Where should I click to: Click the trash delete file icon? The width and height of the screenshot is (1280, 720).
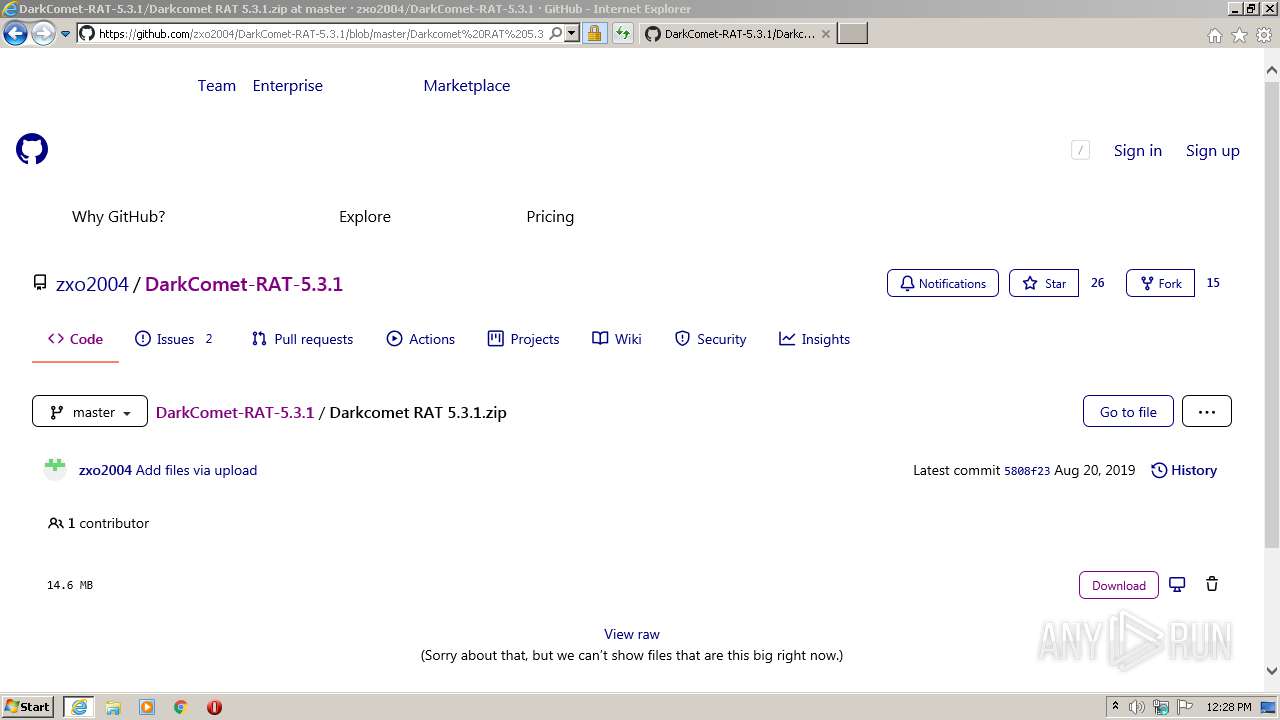click(x=1212, y=585)
